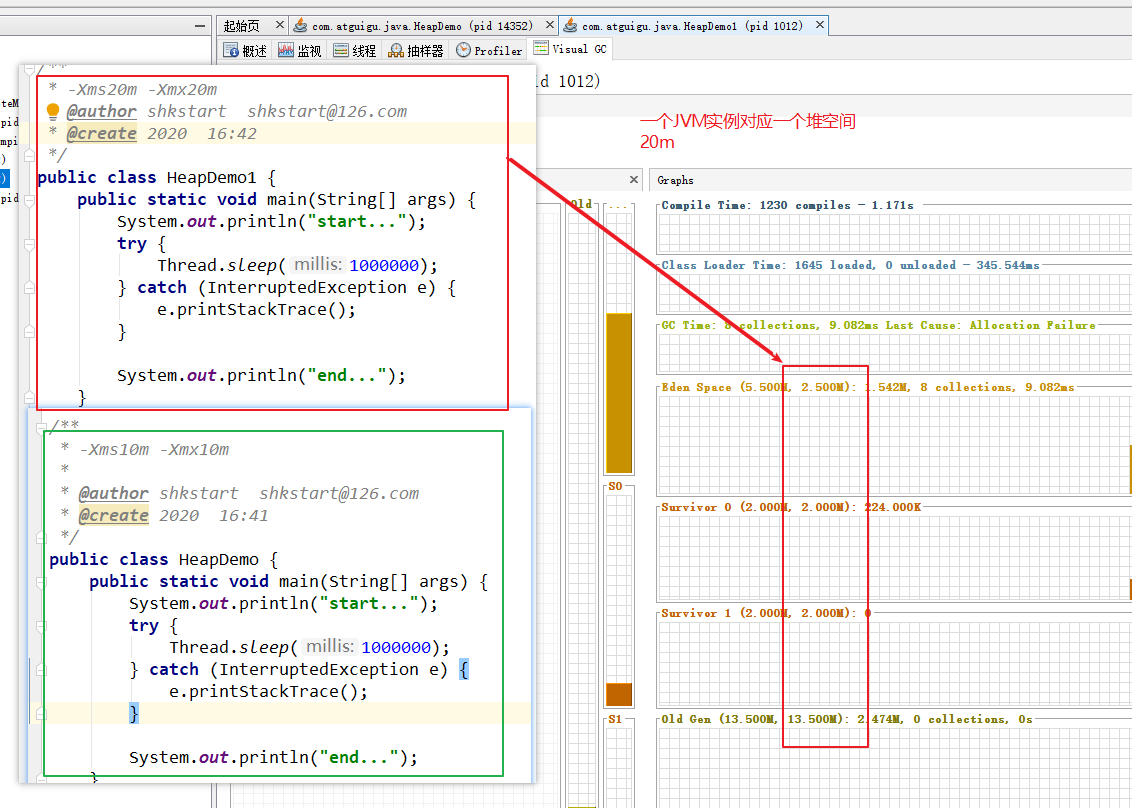Image resolution: width=1132 pixels, height=808 pixels.
Task: Minimize the left applications panel
Action: 200,26
